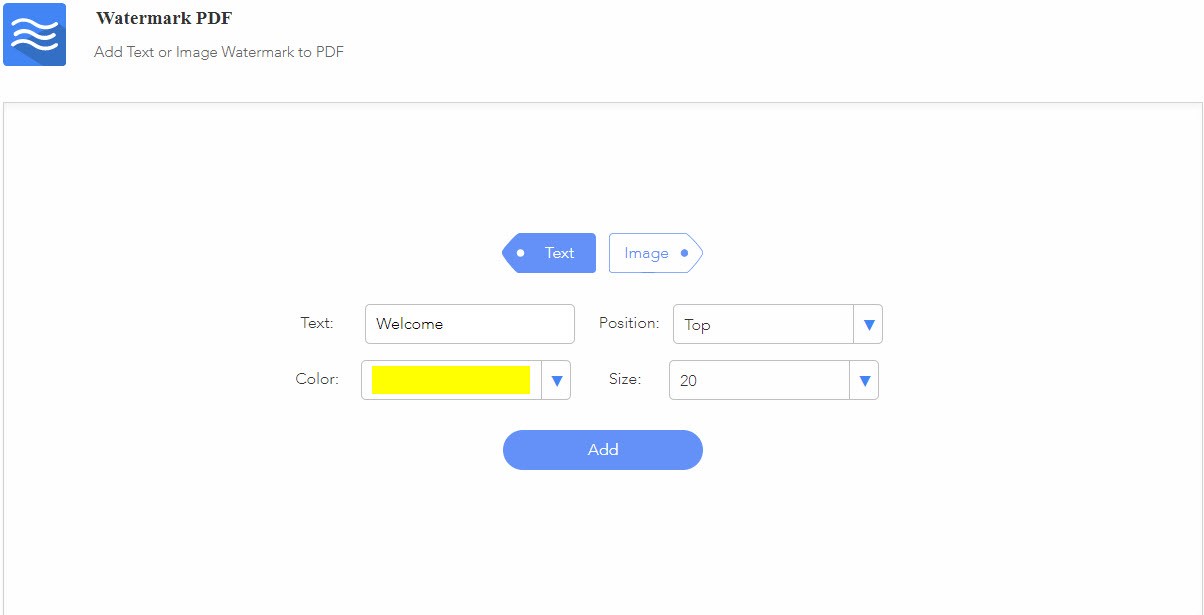Click the Color: label

click(317, 379)
